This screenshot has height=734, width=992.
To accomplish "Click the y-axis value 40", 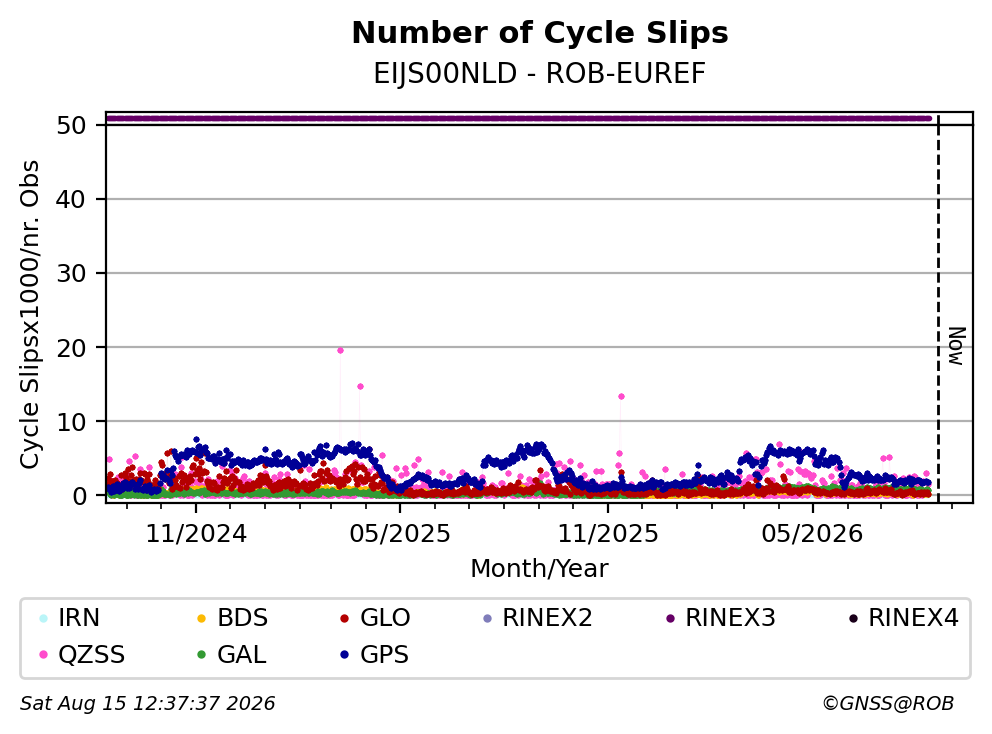I will pyautogui.click(x=71, y=199).
